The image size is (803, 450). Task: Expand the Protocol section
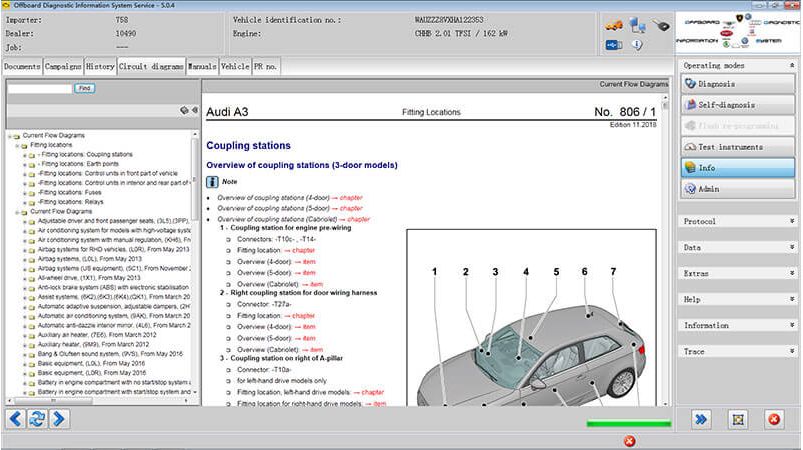click(737, 221)
